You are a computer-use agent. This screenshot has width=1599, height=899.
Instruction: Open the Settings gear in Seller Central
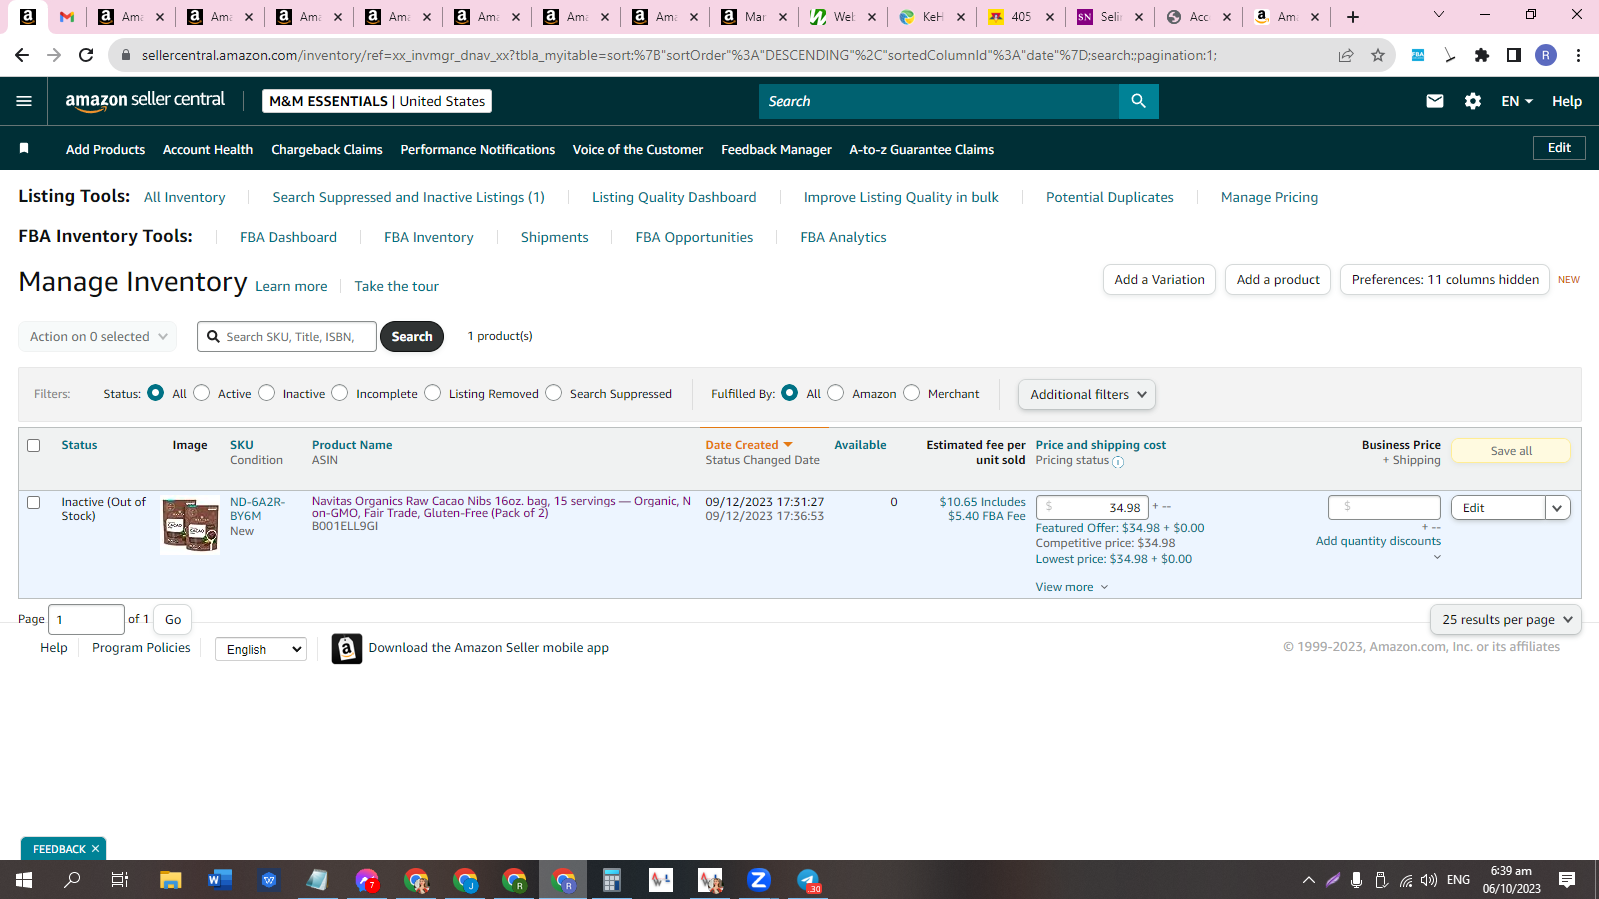pyautogui.click(x=1473, y=101)
